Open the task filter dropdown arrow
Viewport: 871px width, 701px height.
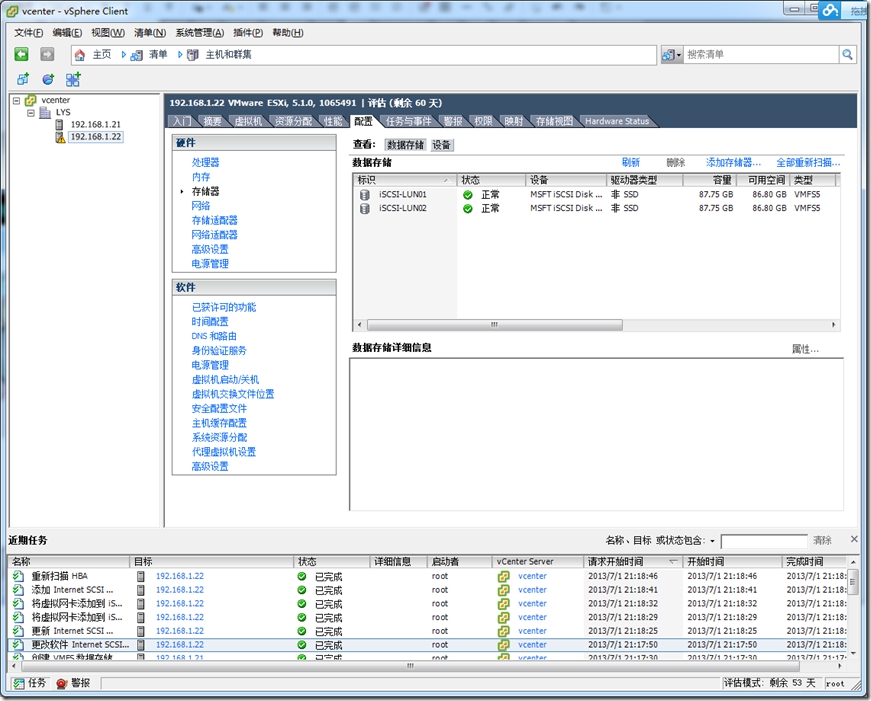click(712, 541)
